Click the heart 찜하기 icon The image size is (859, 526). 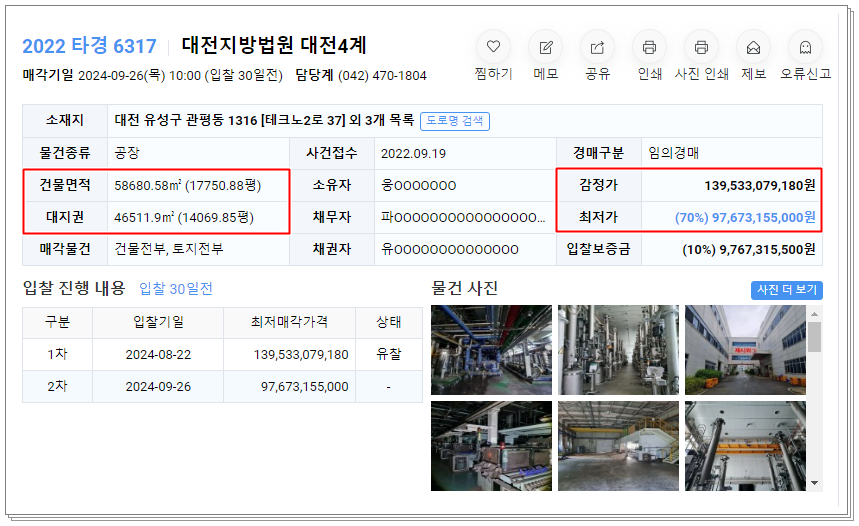(x=493, y=47)
